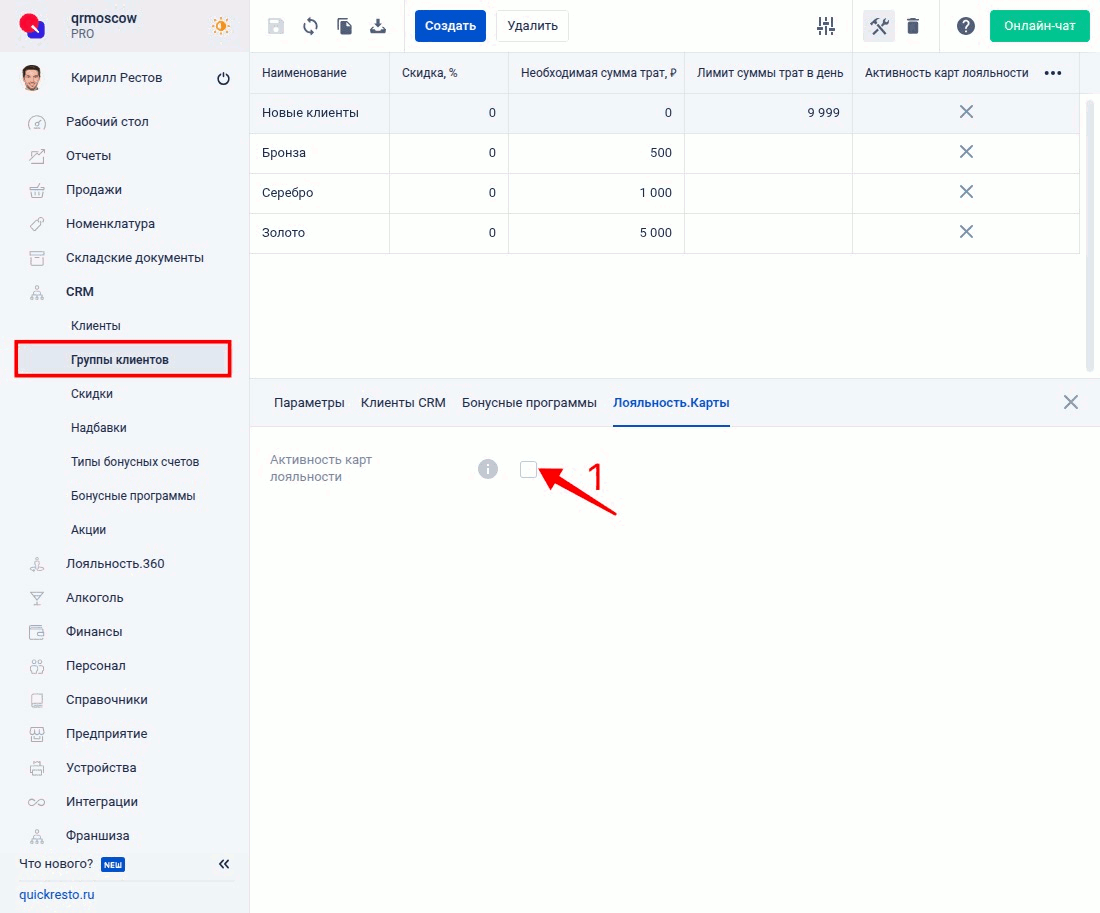
Task: Toggle the sun theme switch icon
Action: (x=220, y=26)
